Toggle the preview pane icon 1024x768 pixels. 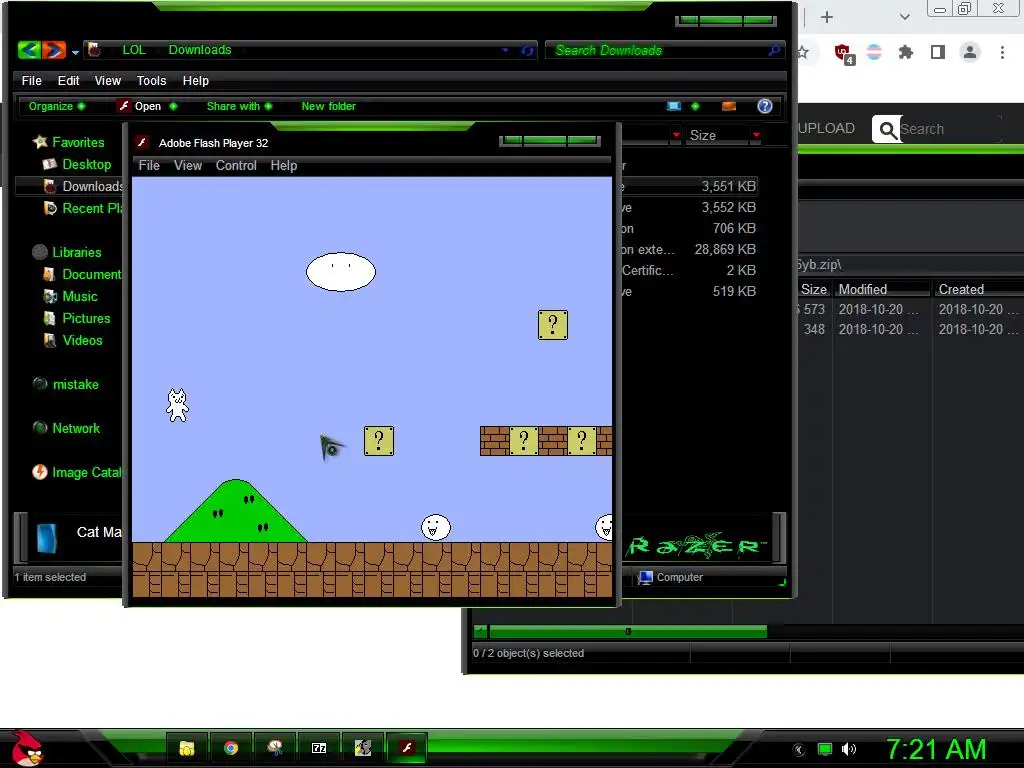(x=729, y=106)
